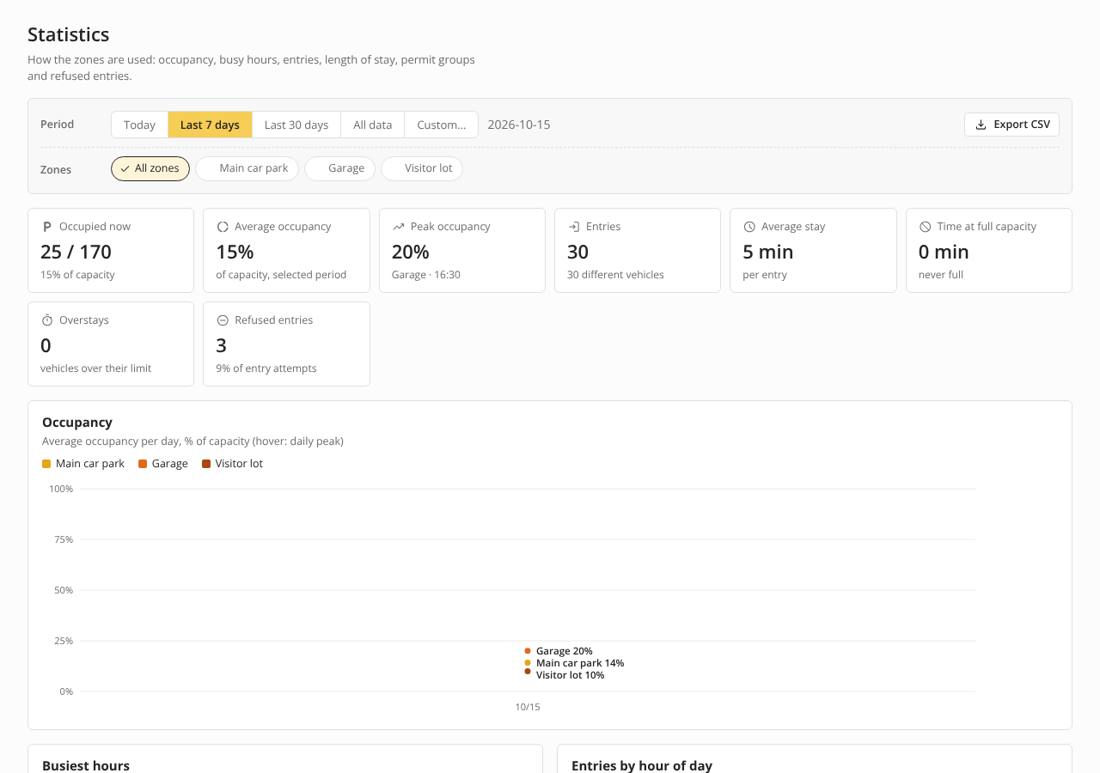Image resolution: width=1100 pixels, height=773 pixels.
Task: Click the '15% of capacity' caption
Action: click(x=77, y=275)
